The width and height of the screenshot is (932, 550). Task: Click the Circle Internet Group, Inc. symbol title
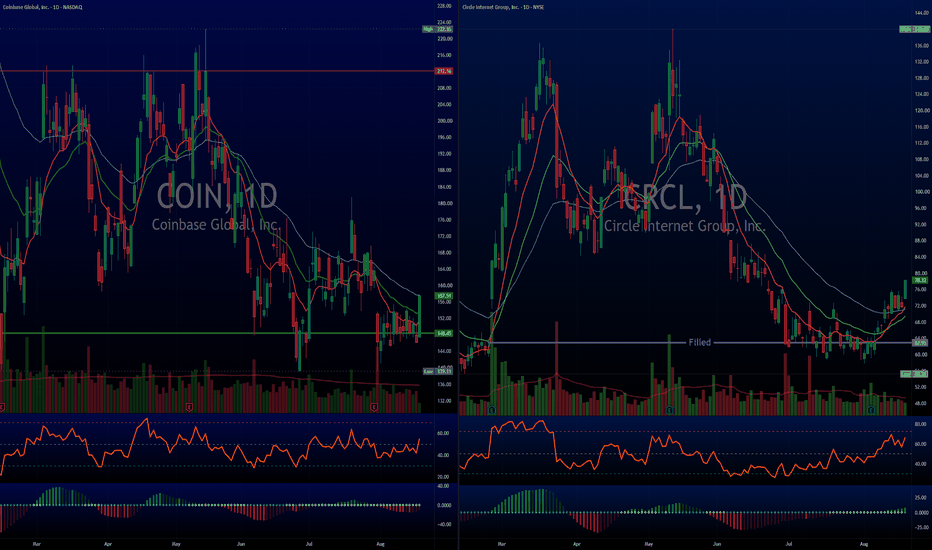pos(503,7)
